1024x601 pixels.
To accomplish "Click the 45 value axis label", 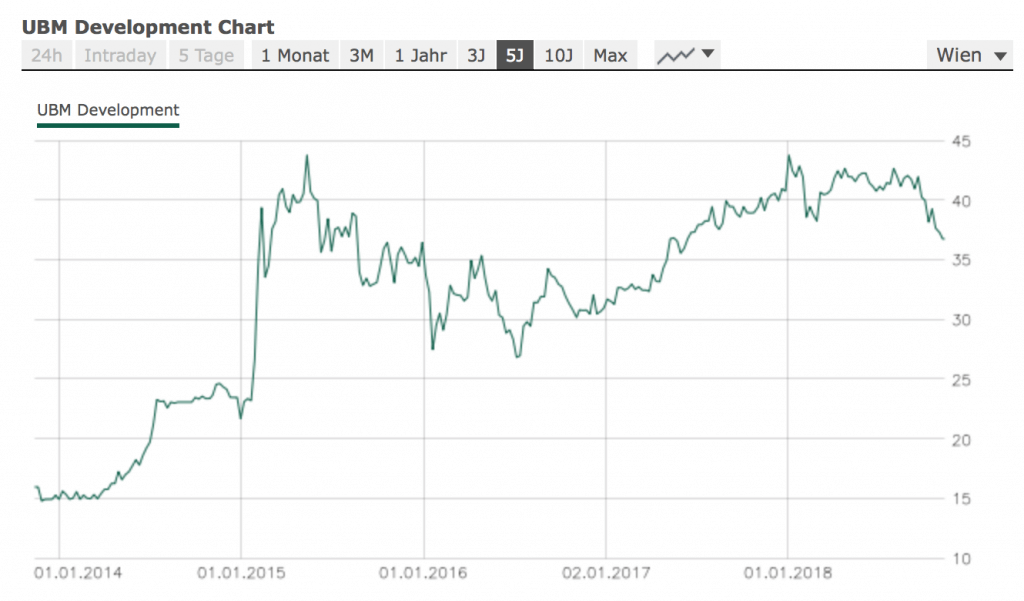I will 961,141.
